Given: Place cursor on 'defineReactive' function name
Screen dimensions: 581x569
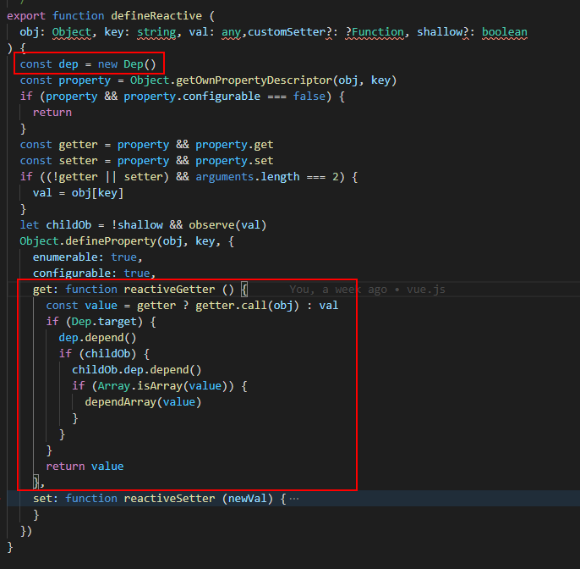Looking at the screenshot, I should (156, 16).
